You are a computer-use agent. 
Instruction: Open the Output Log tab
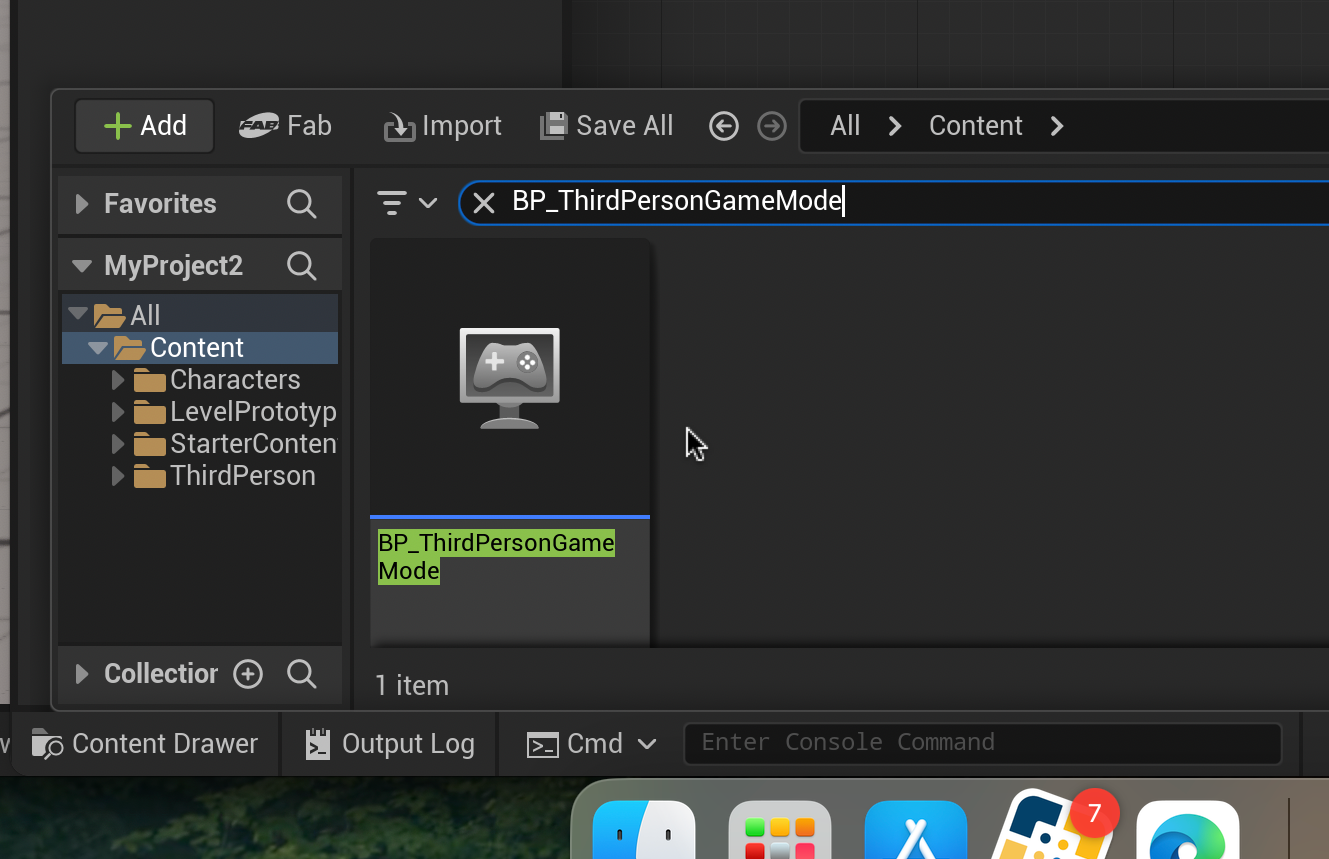[x=390, y=744]
